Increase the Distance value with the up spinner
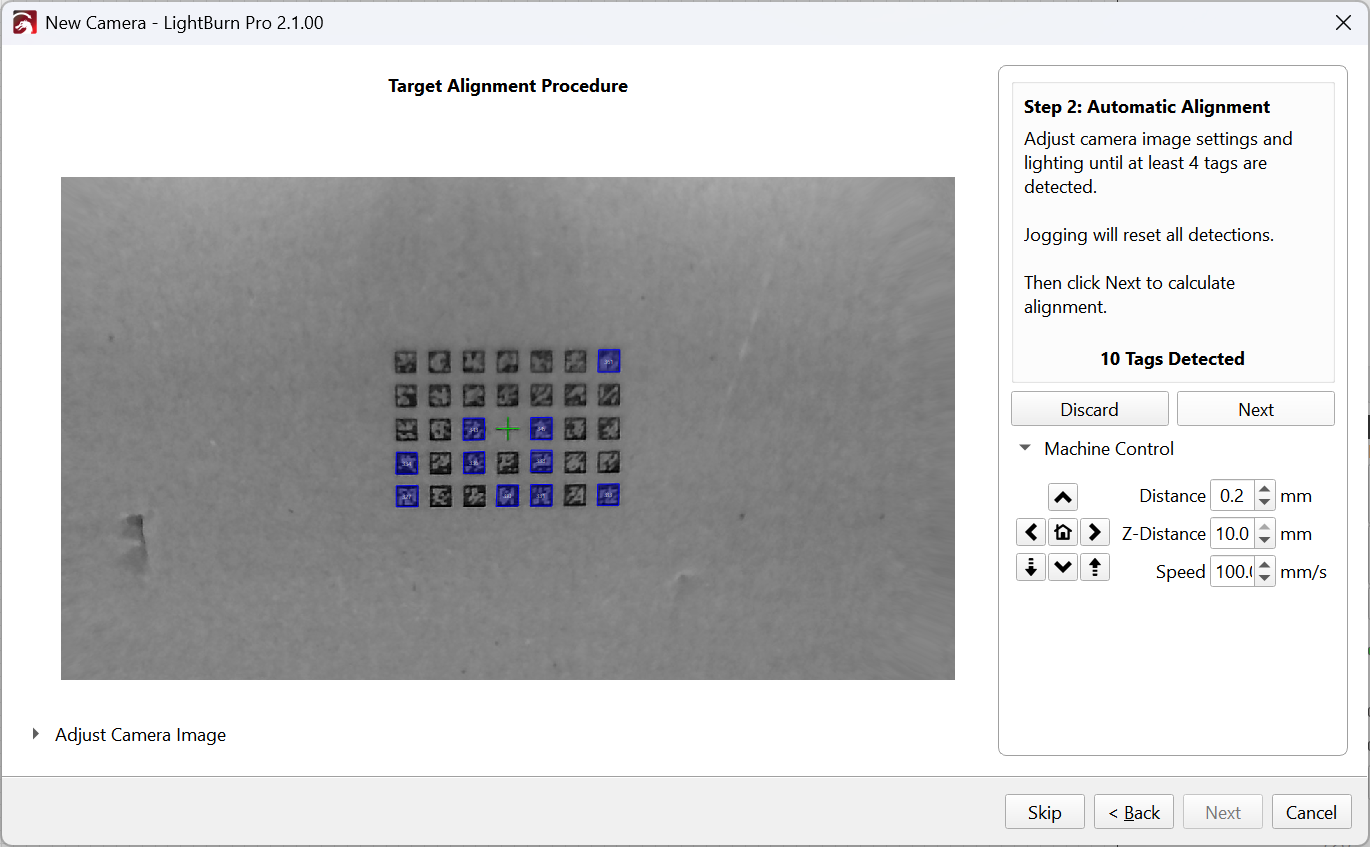 point(1265,490)
